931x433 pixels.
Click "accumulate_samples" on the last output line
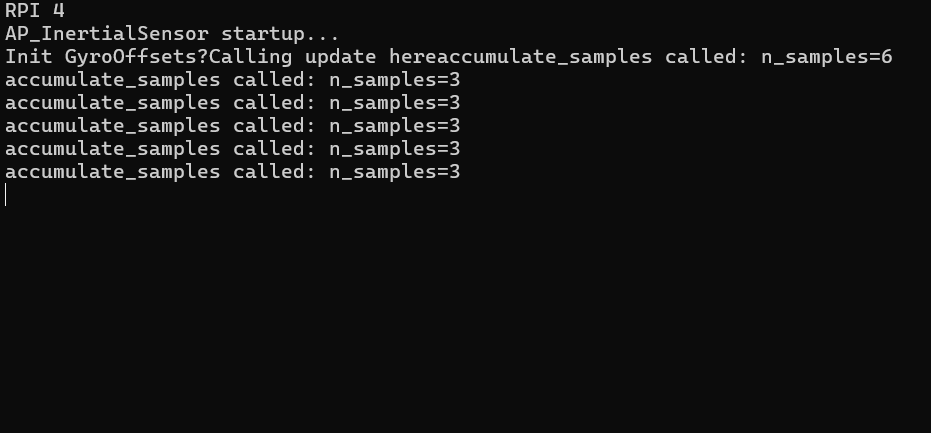pos(112,172)
